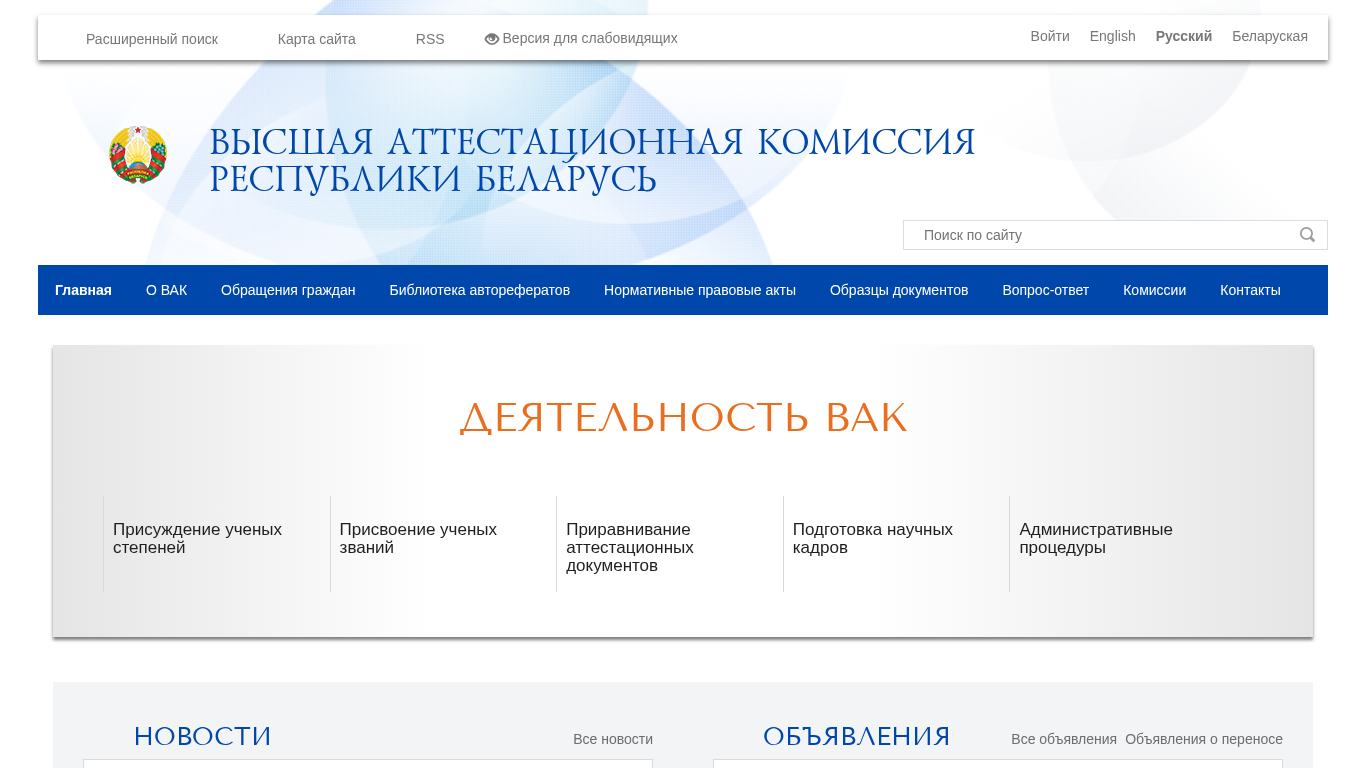1366x768 pixels.
Task: Open Присвоение ученых званий section
Action: coord(418,538)
